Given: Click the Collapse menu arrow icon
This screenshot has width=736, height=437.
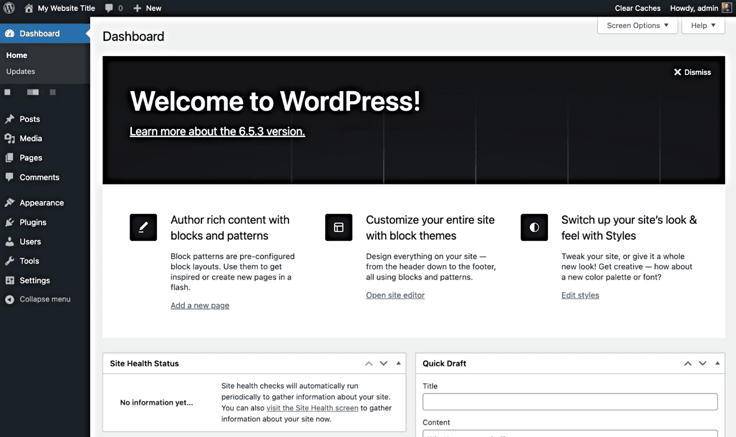Looking at the screenshot, I should click(x=9, y=299).
